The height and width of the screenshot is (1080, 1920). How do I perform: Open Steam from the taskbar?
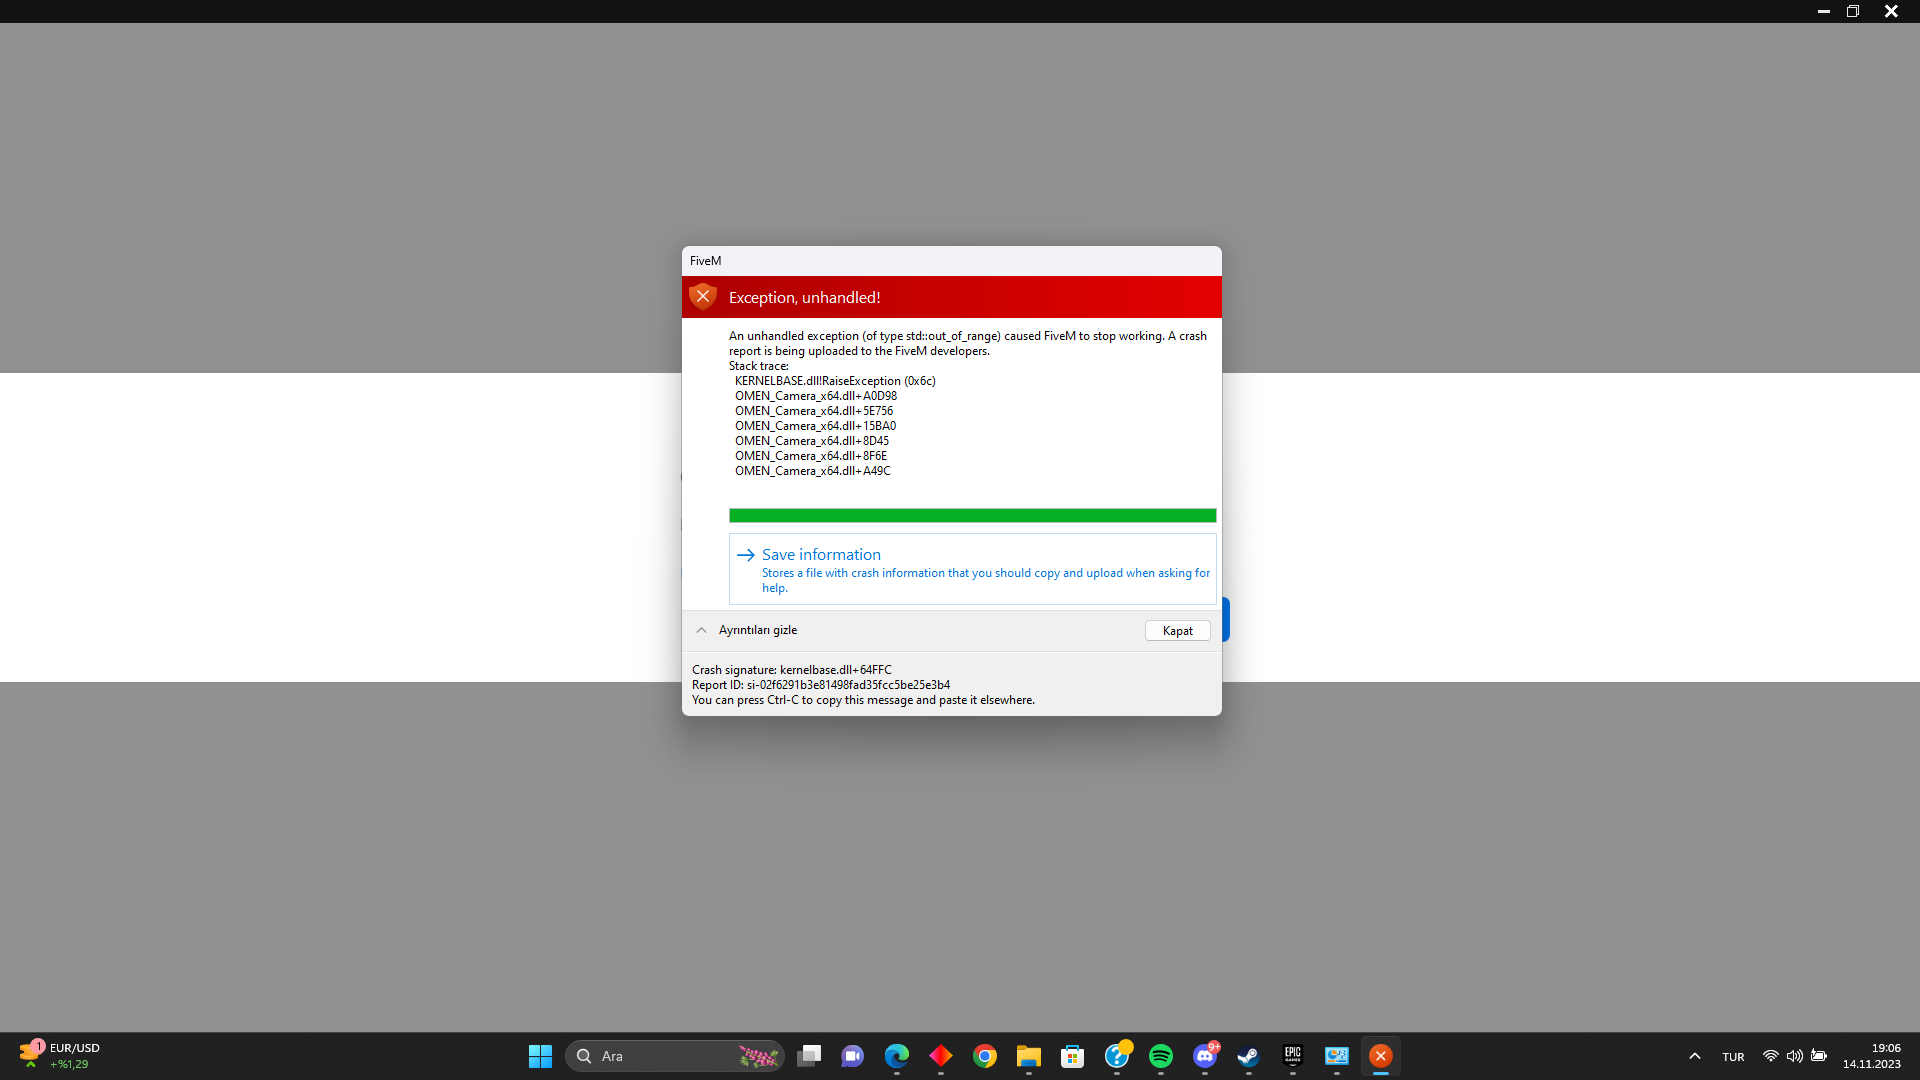click(1248, 1056)
